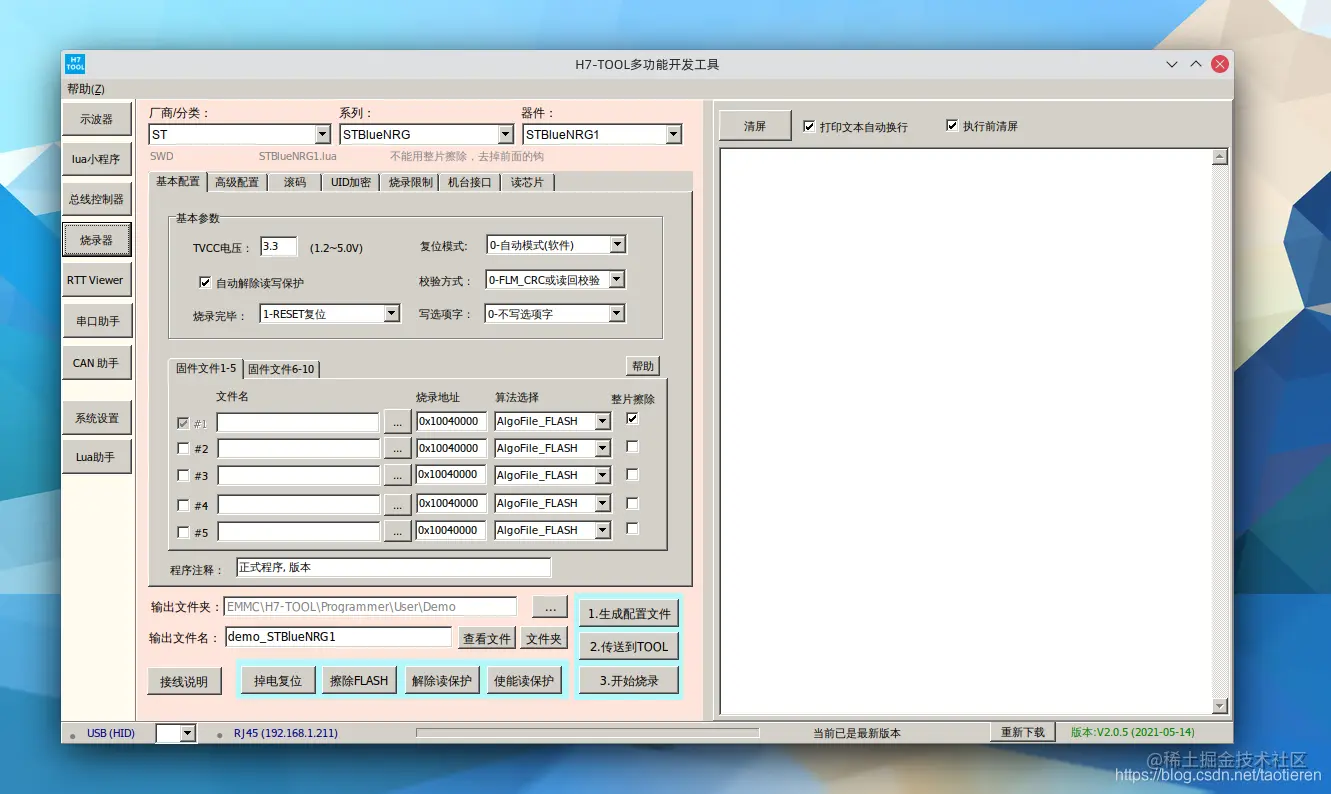Open the 烧录完毕 RESET复位 dropdown

tap(391, 314)
